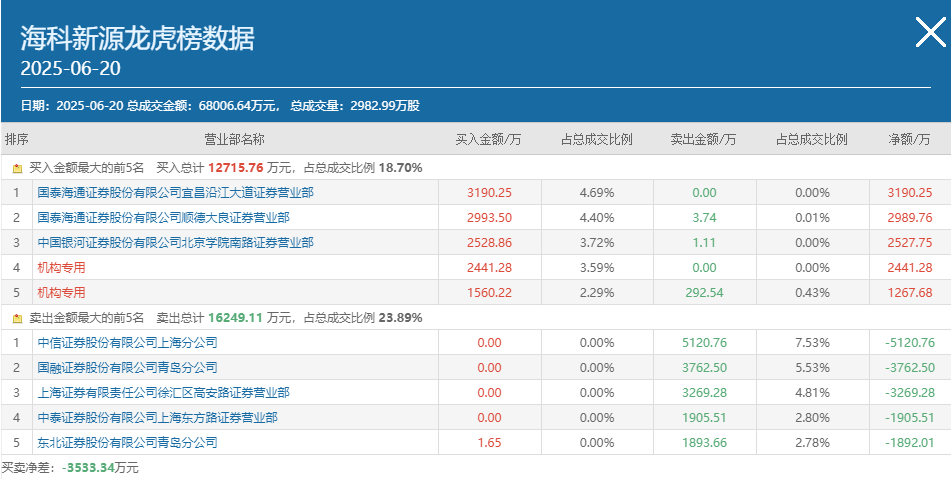Click 占总成交比例 header right of 买入金额/万
Screen dimensions: 951x479
point(597,139)
